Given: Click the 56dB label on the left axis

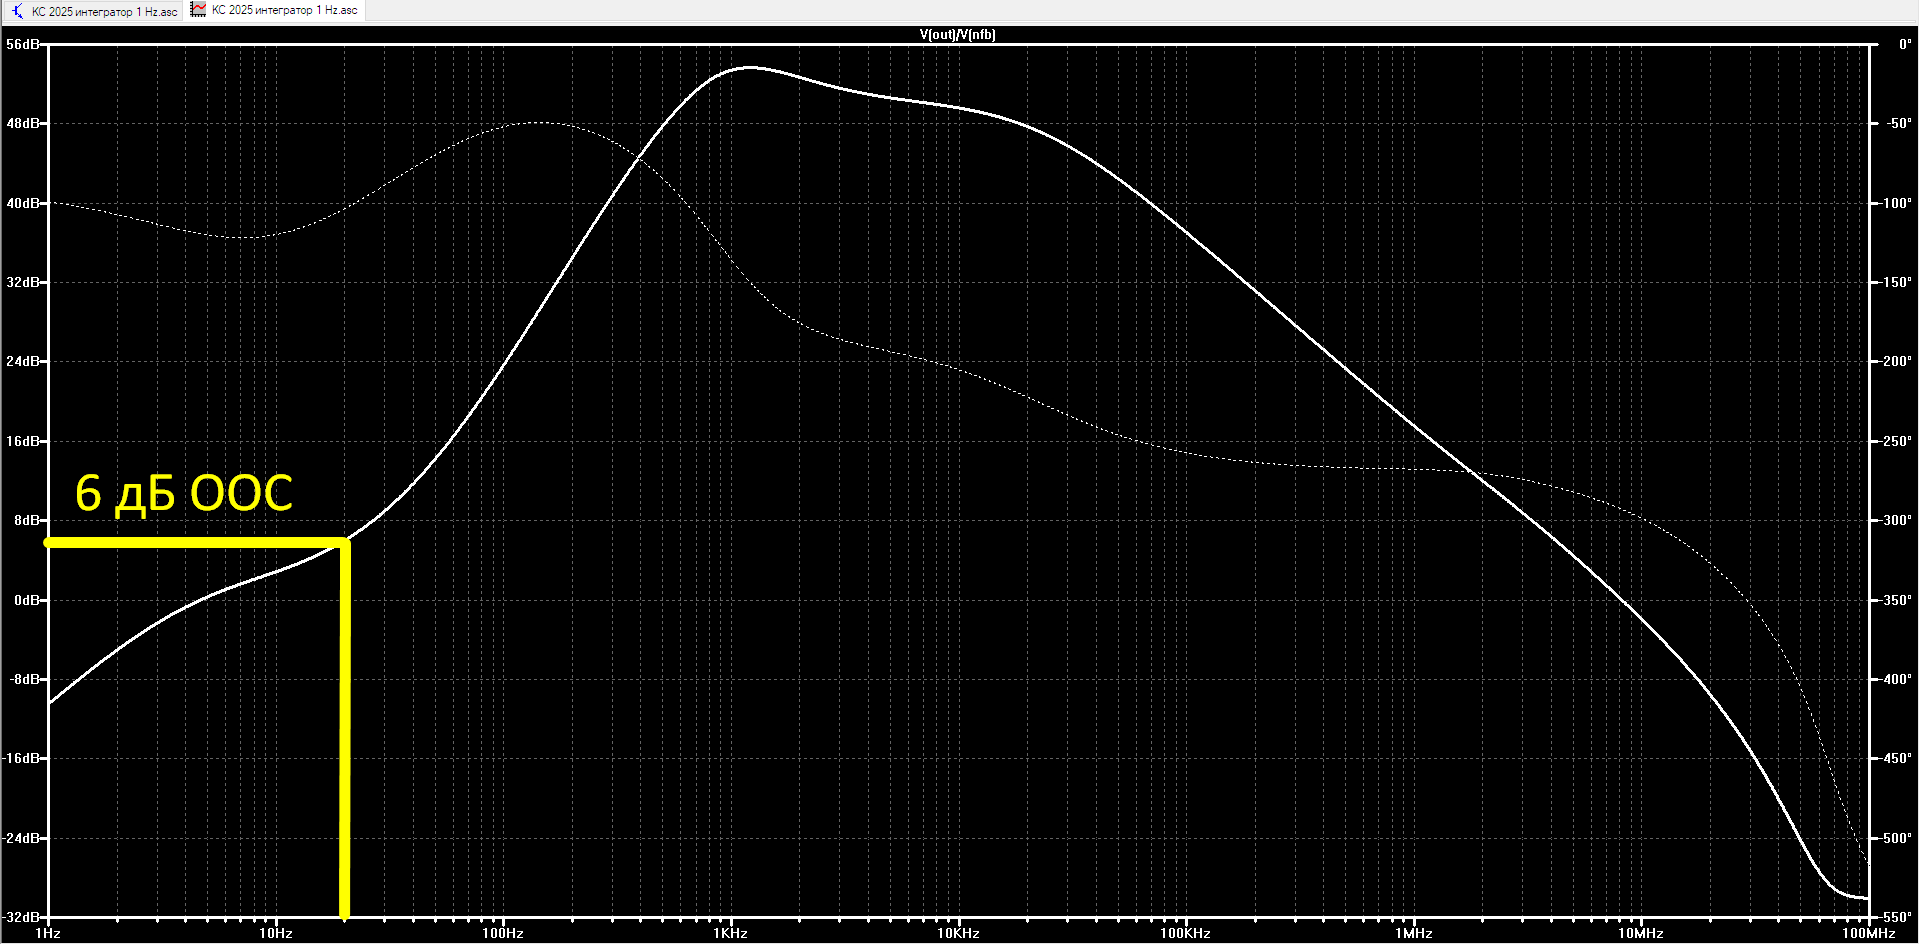Looking at the screenshot, I should (23, 45).
